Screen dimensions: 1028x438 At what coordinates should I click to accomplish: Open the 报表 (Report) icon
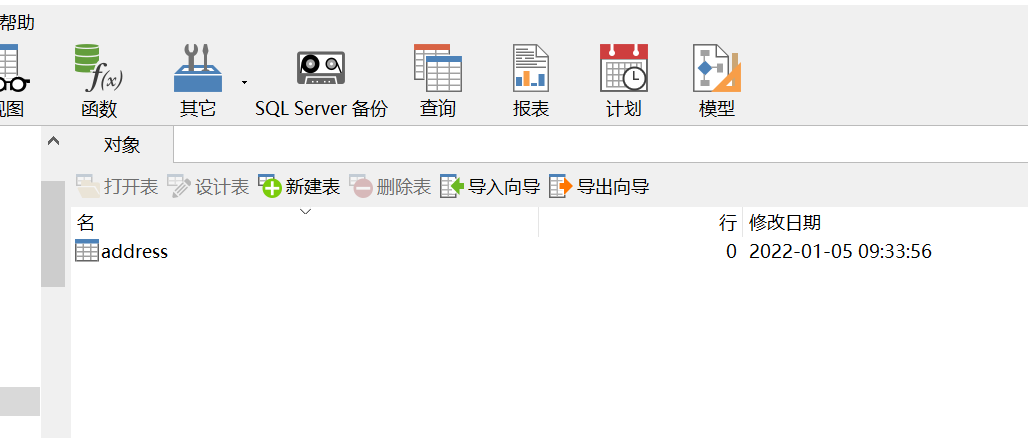[x=530, y=81]
